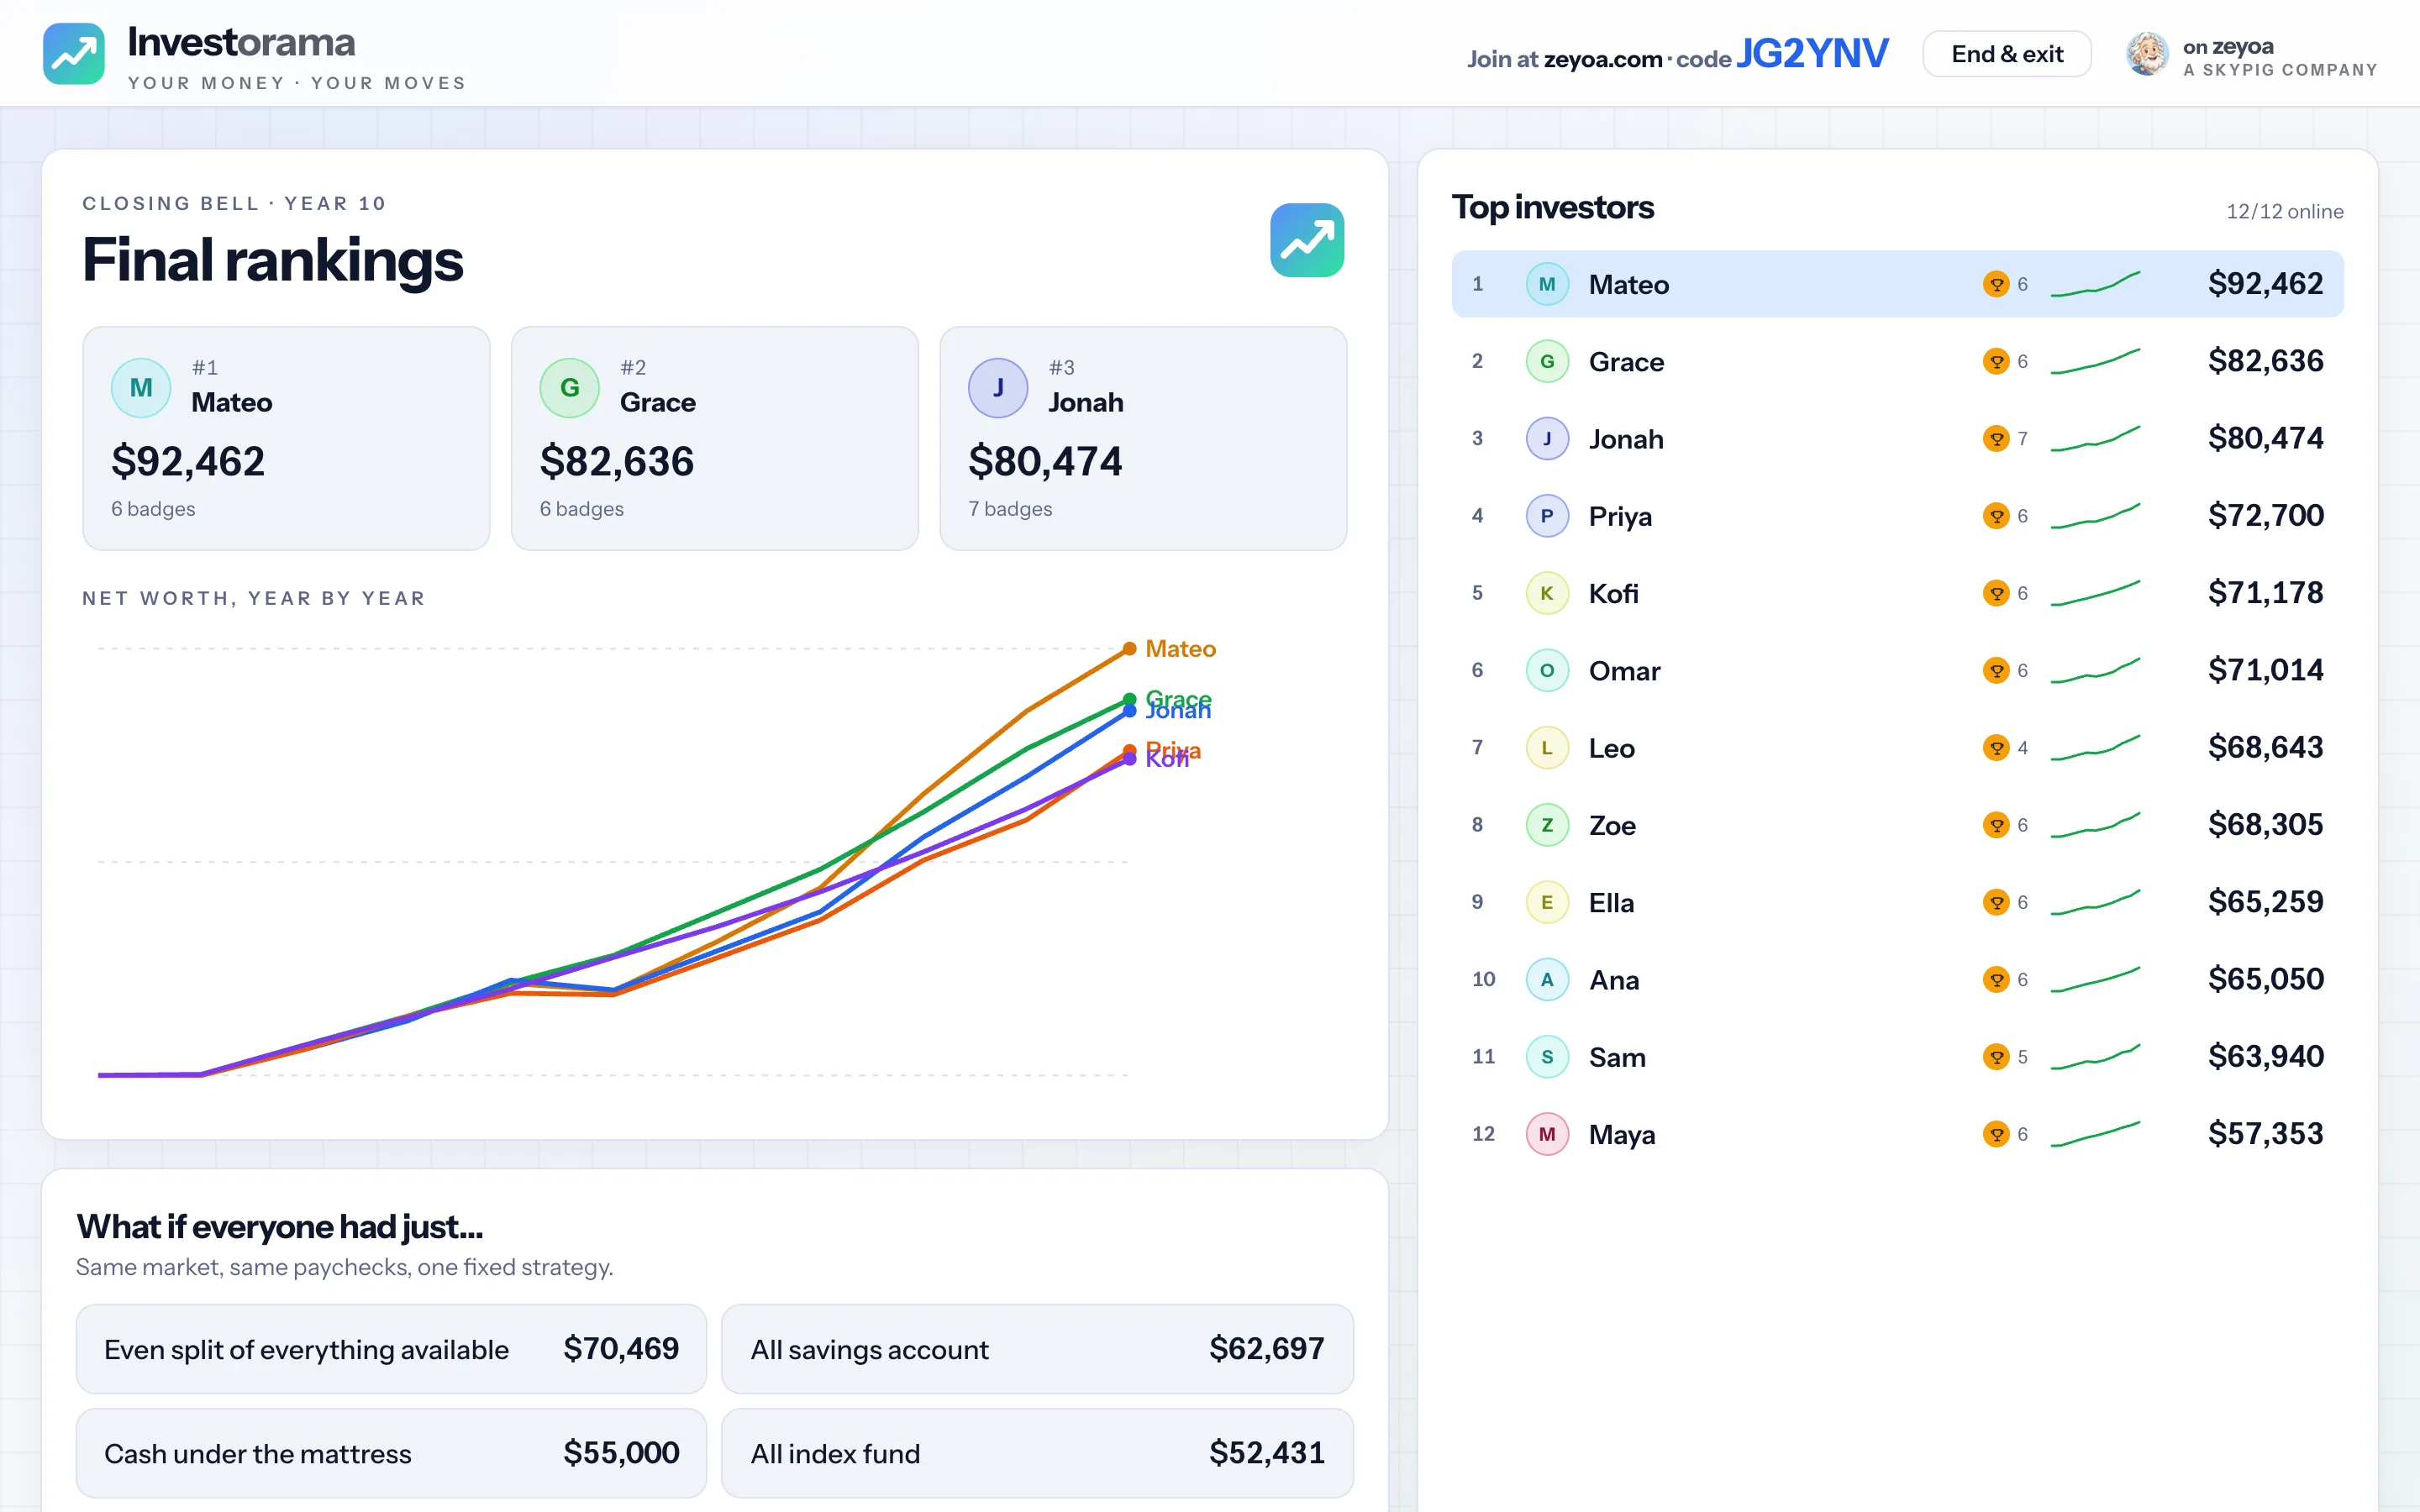This screenshot has width=2420, height=1512.
Task: Click Grace's sparkline chart in leaderboard
Action: click(x=2095, y=361)
